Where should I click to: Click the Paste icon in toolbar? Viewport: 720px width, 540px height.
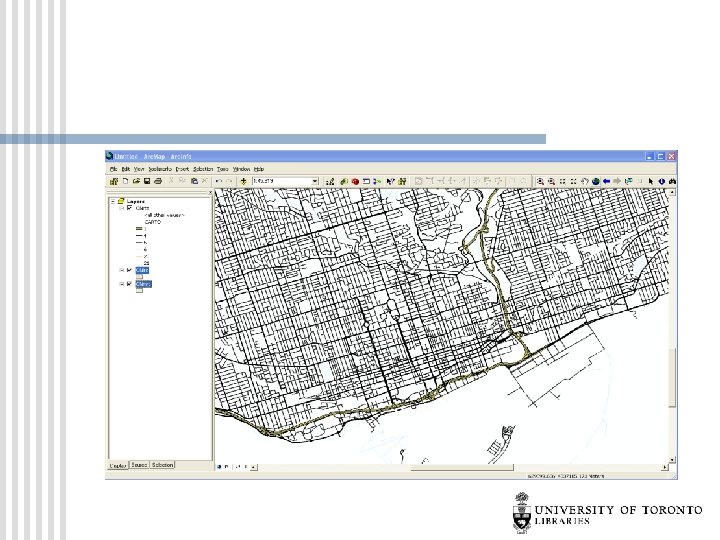click(x=194, y=181)
